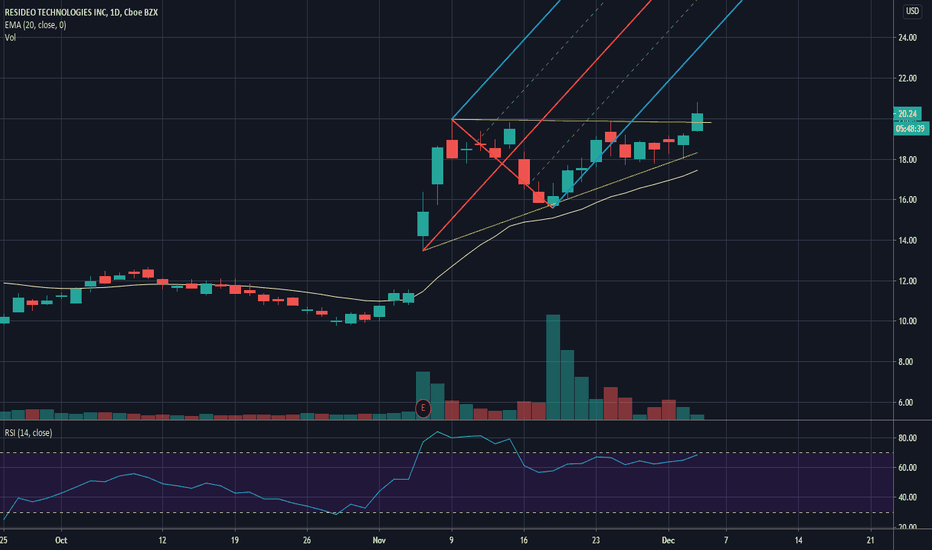Viewport: 932px width, 550px height.
Task: Click the RESIDEO TECHNOLOGIES INC symbol title
Action: point(81,12)
